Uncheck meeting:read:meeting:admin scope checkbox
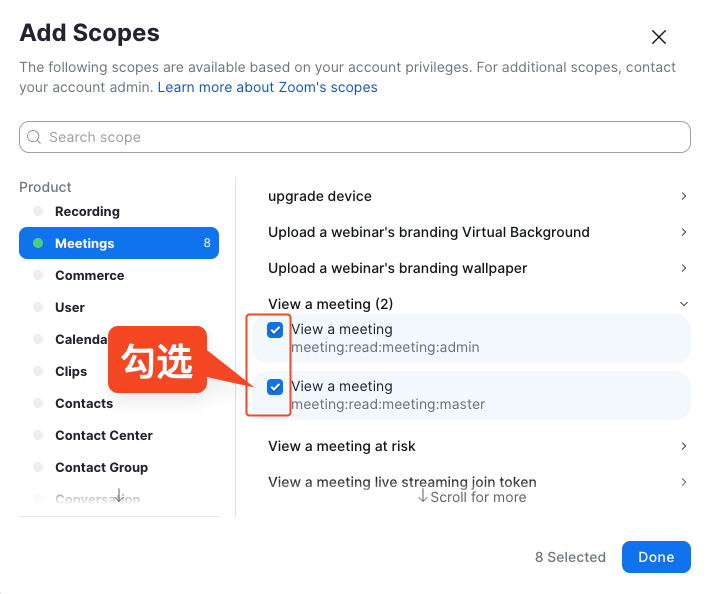The height and width of the screenshot is (594, 708). [275, 330]
